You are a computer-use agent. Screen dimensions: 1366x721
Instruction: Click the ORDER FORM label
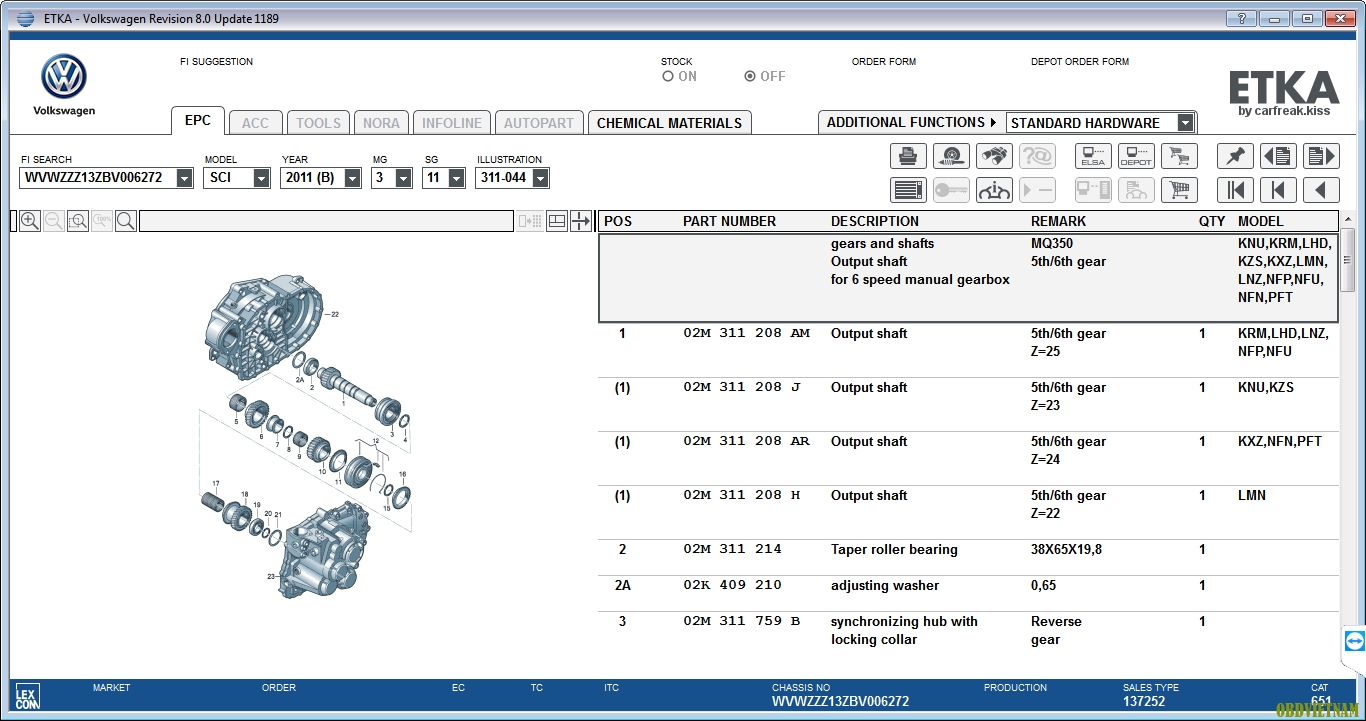884,62
